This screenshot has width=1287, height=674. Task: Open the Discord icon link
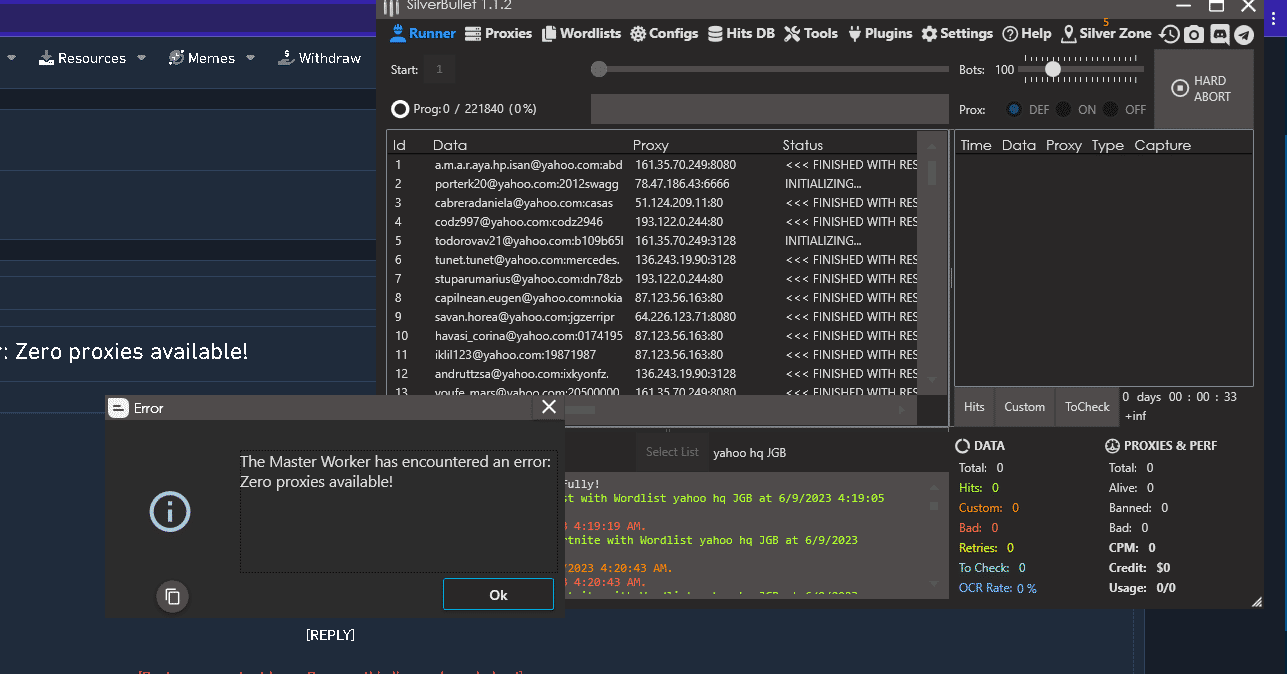1219,34
